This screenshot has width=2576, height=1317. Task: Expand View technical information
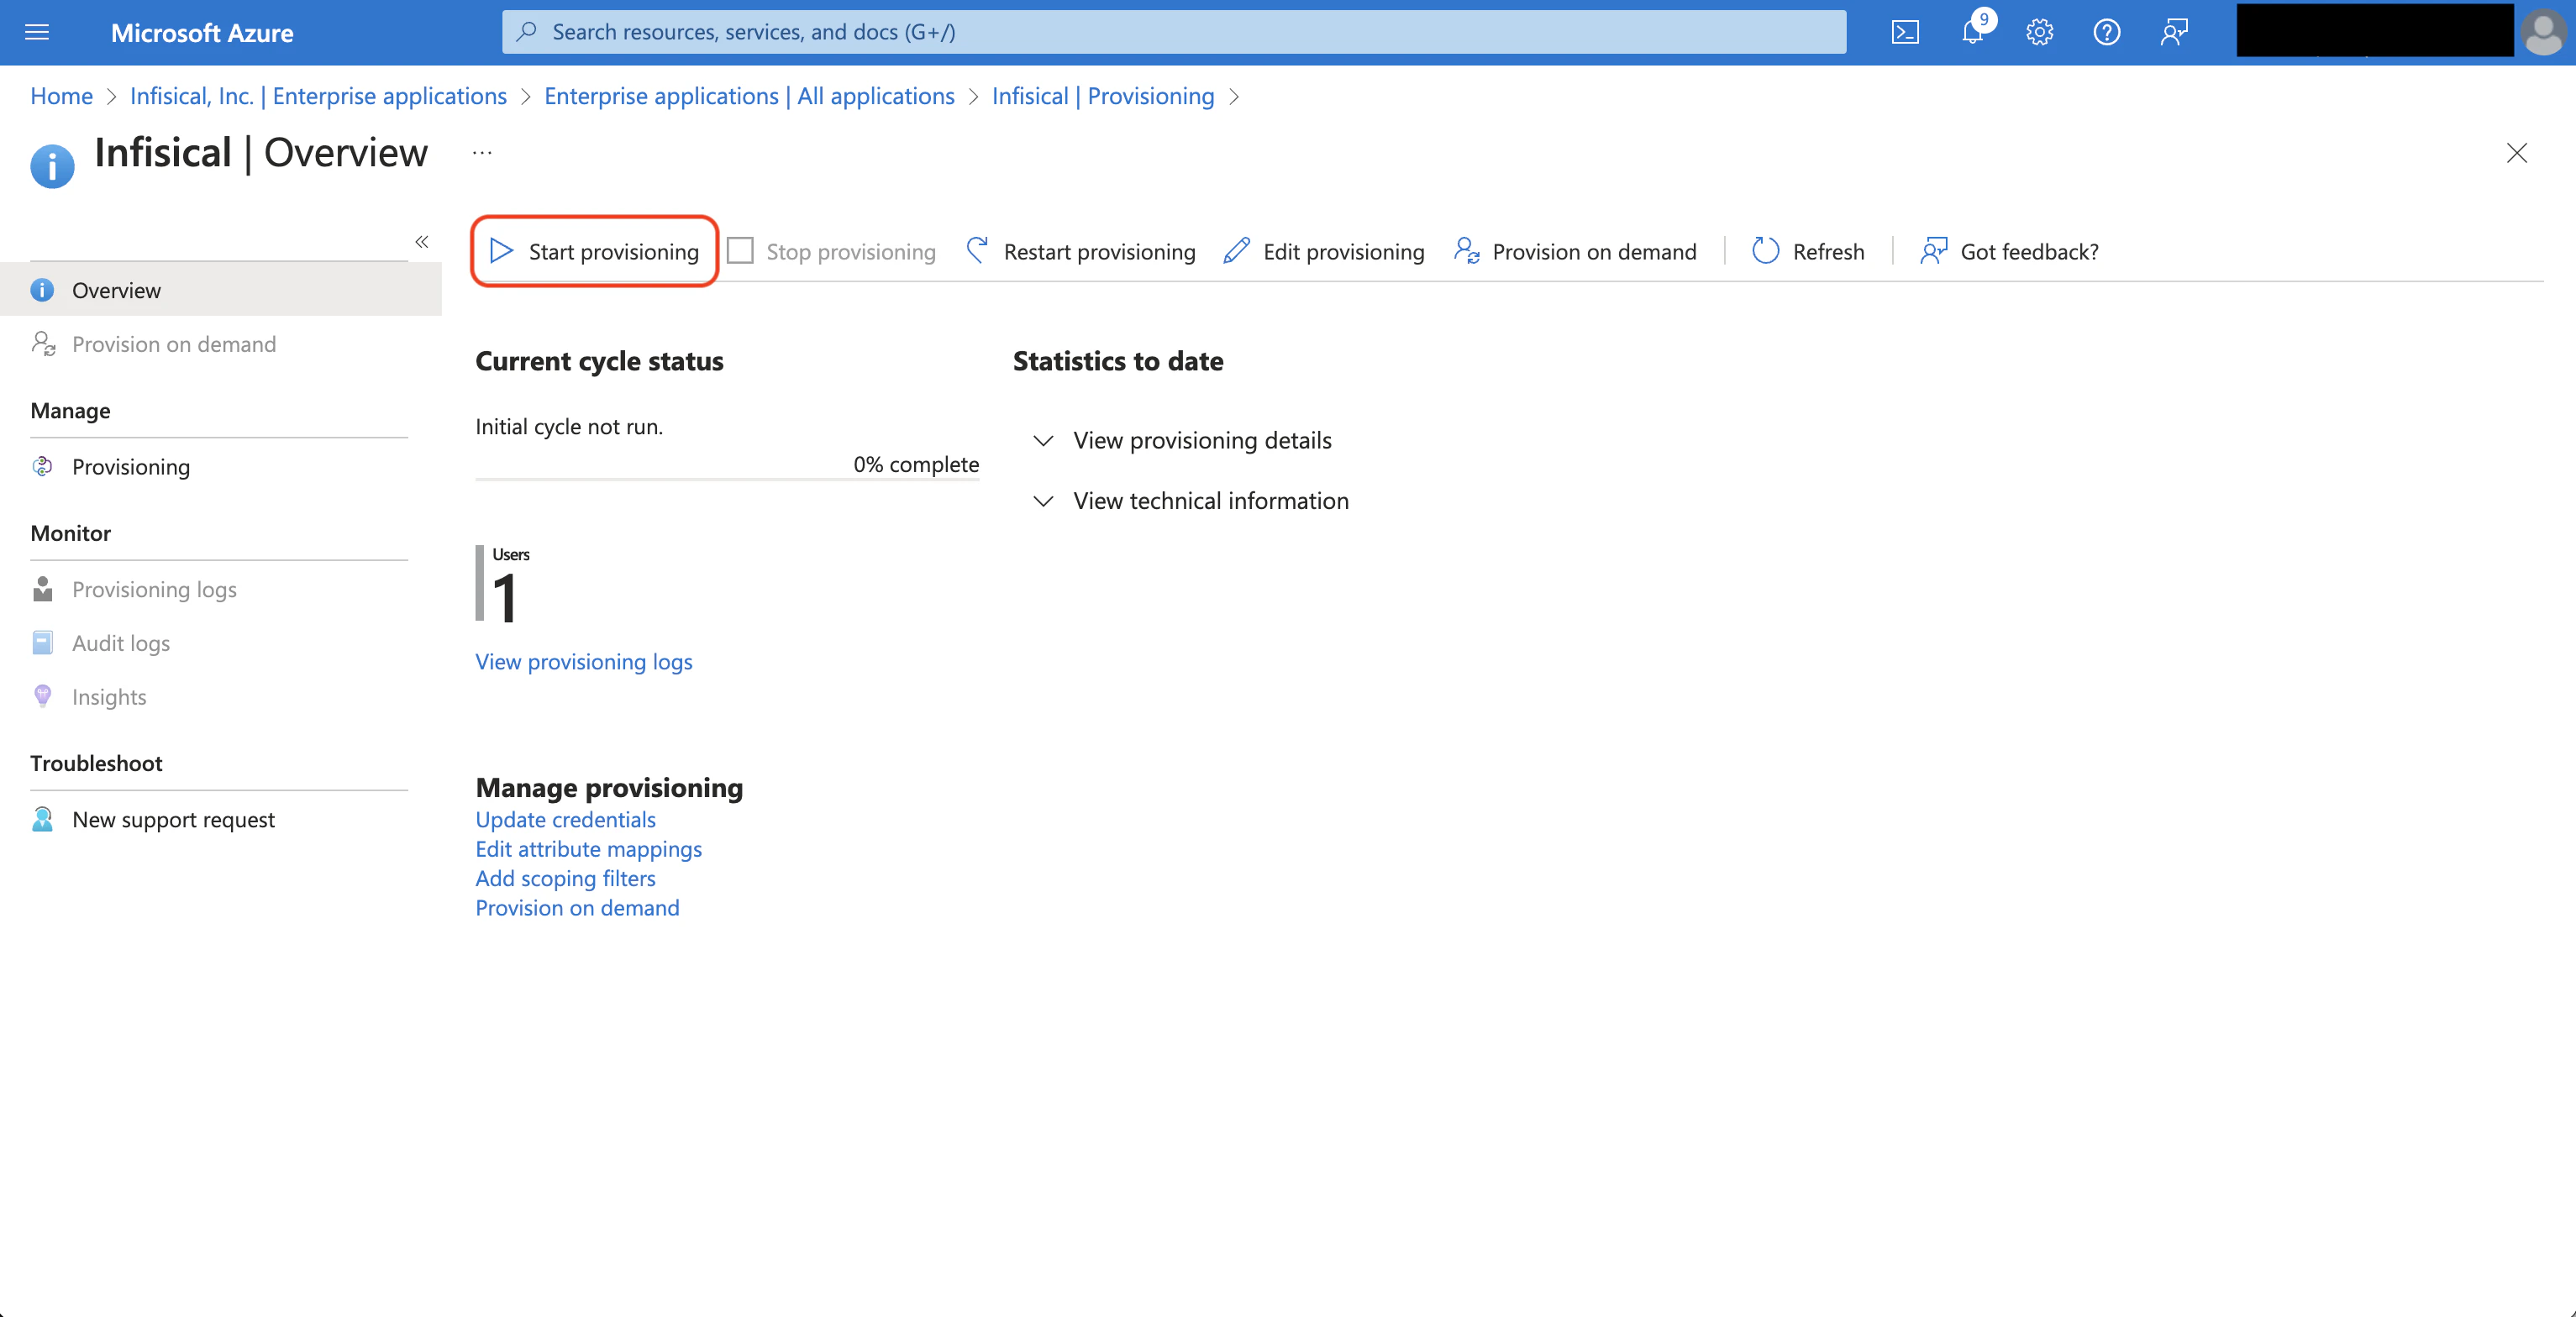tap(1190, 500)
